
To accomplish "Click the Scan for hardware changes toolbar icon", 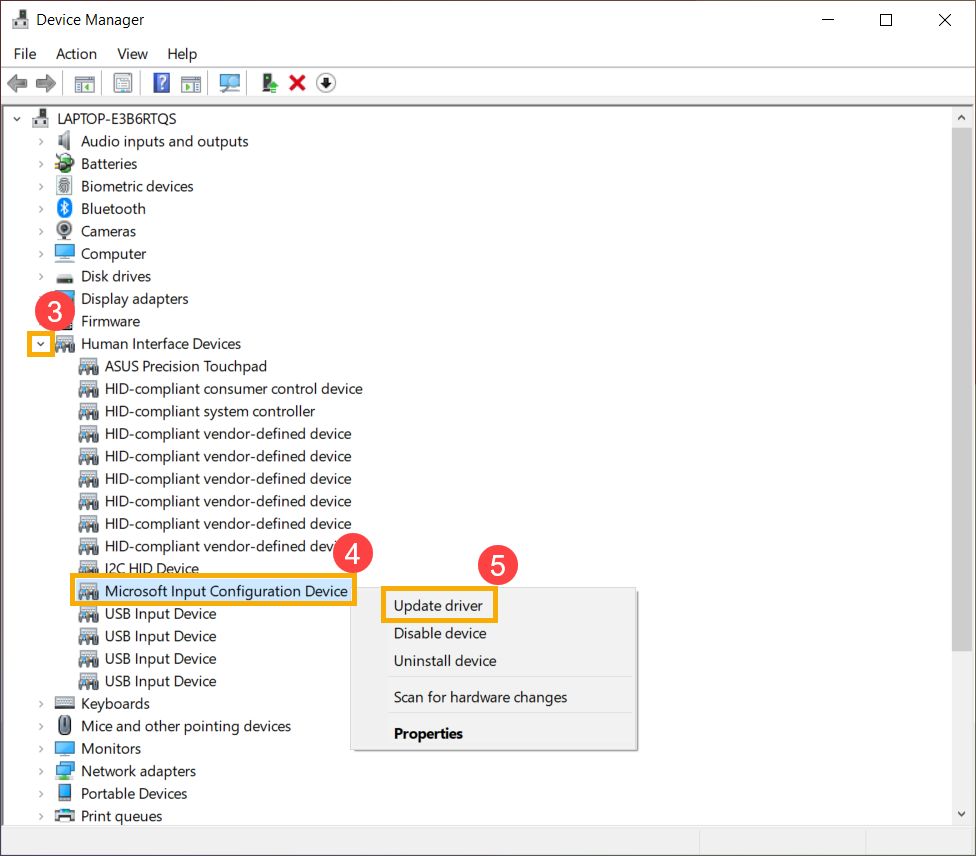I will click(231, 83).
